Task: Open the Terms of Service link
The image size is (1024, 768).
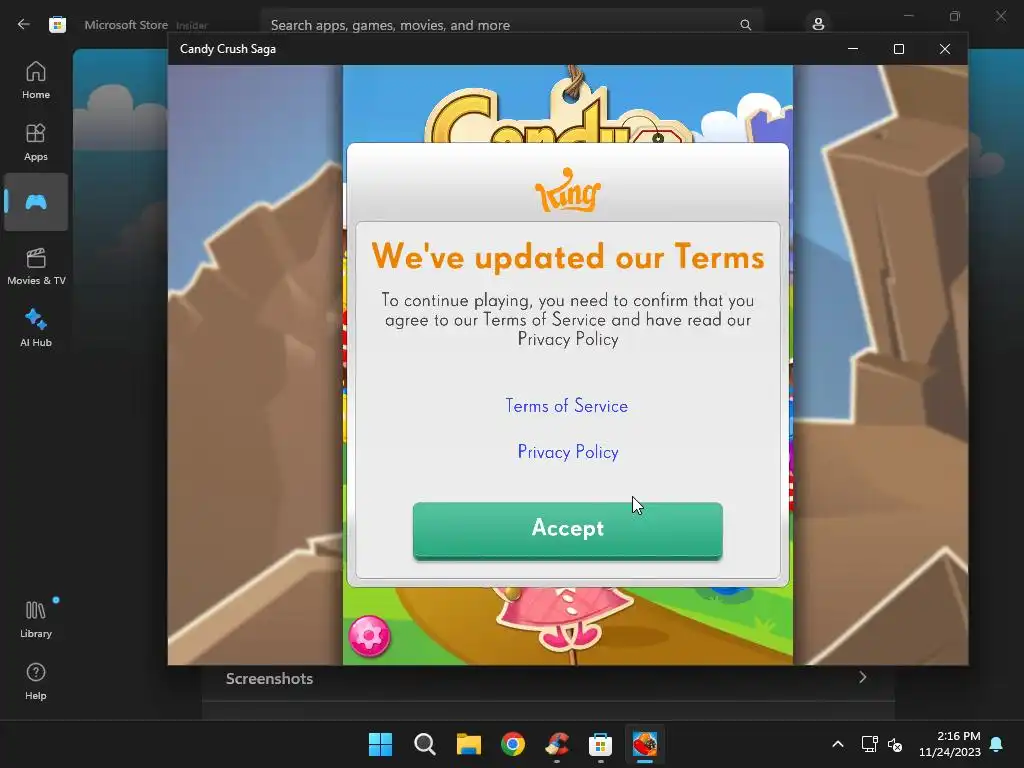Action: 567,406
